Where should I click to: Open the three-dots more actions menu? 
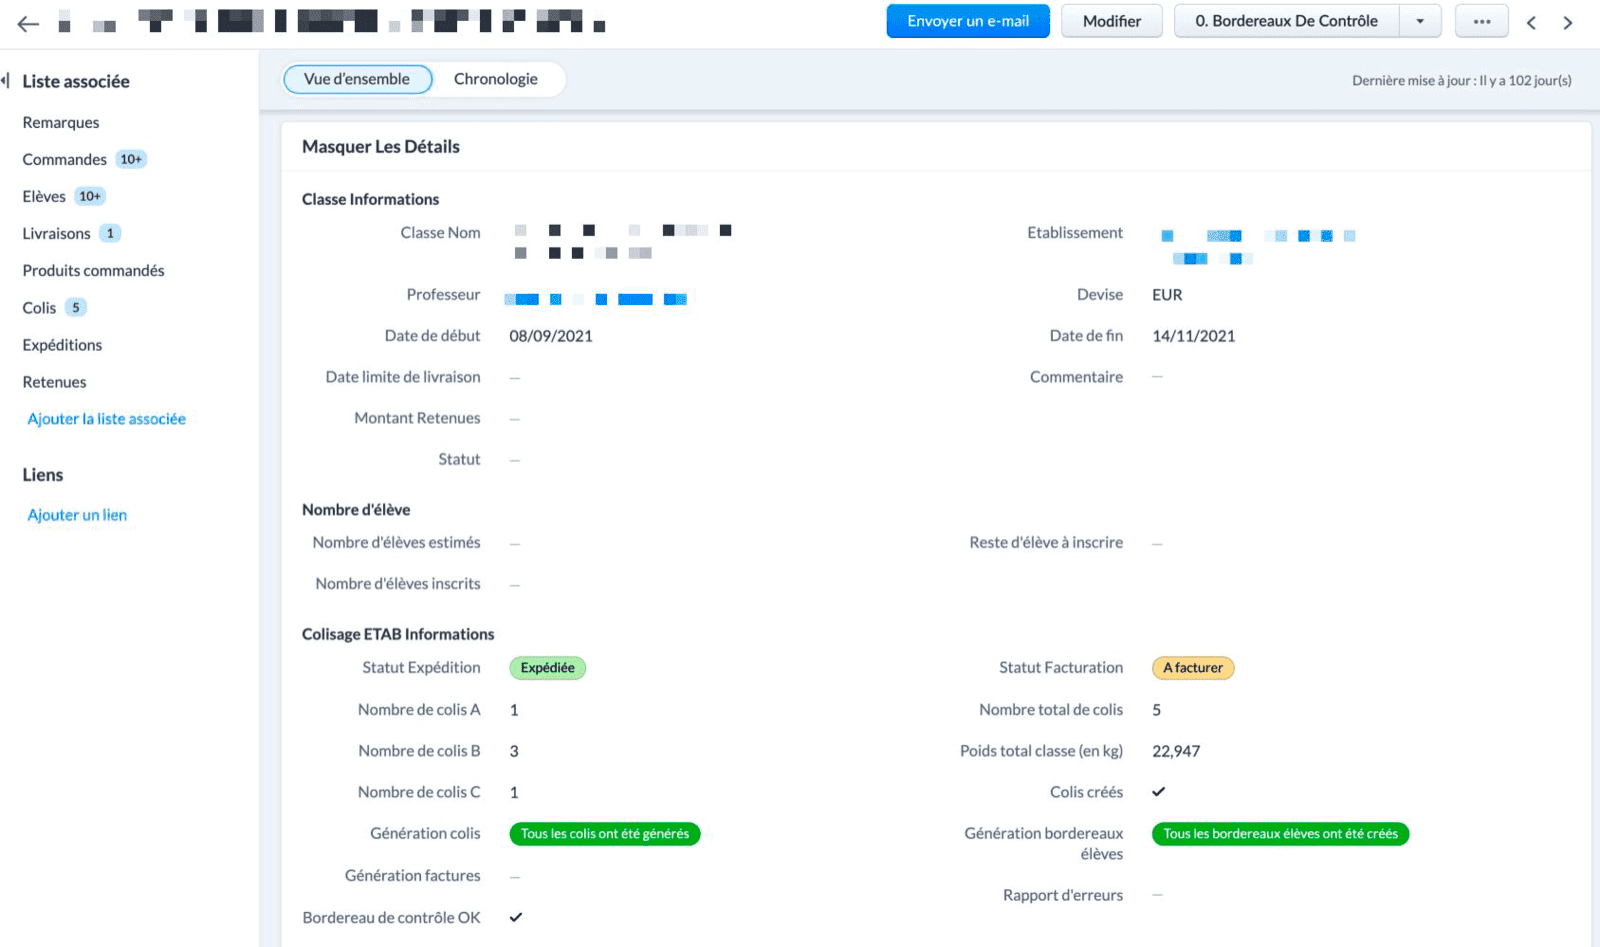(x=1481, y=21)
